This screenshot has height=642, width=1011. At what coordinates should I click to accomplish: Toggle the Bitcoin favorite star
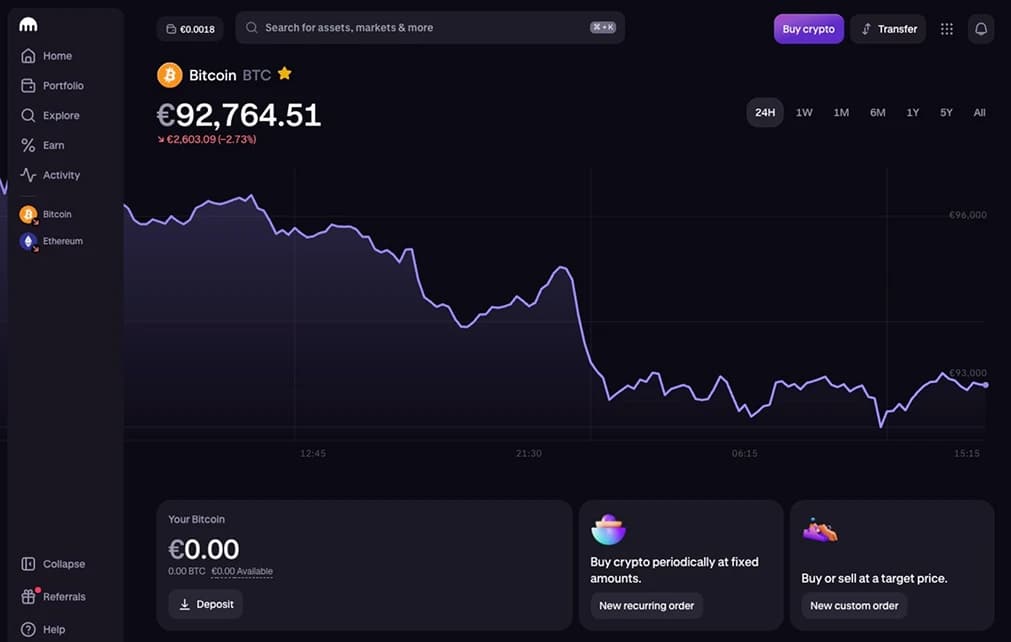284,73
